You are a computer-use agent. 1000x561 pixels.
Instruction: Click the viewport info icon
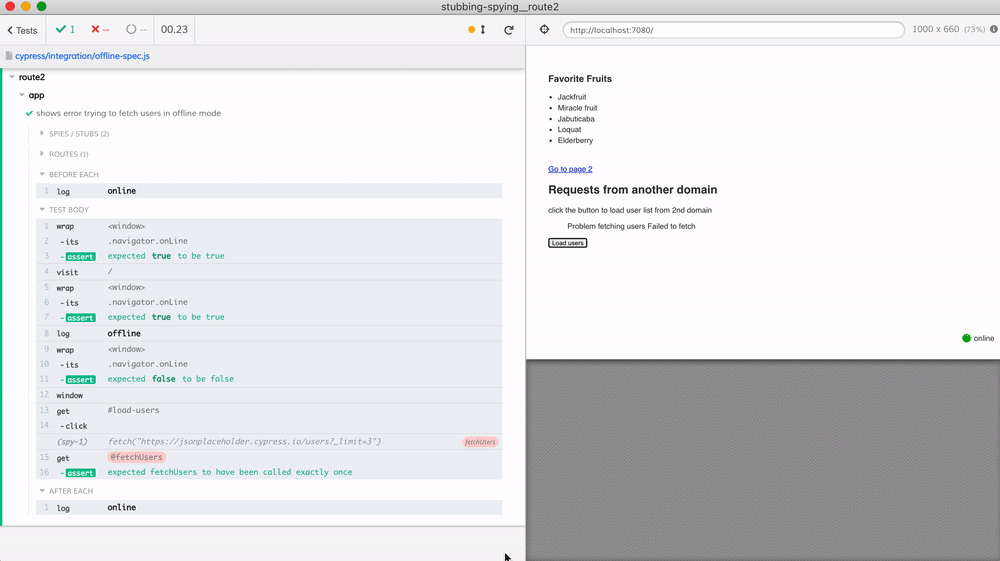(994, 29)
